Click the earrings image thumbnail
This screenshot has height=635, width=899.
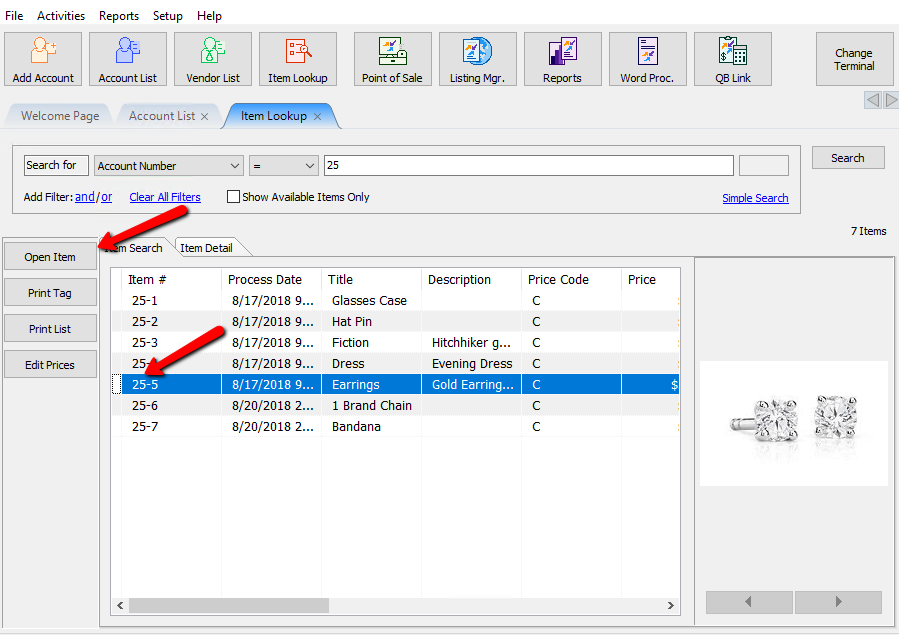pos(794,424)
